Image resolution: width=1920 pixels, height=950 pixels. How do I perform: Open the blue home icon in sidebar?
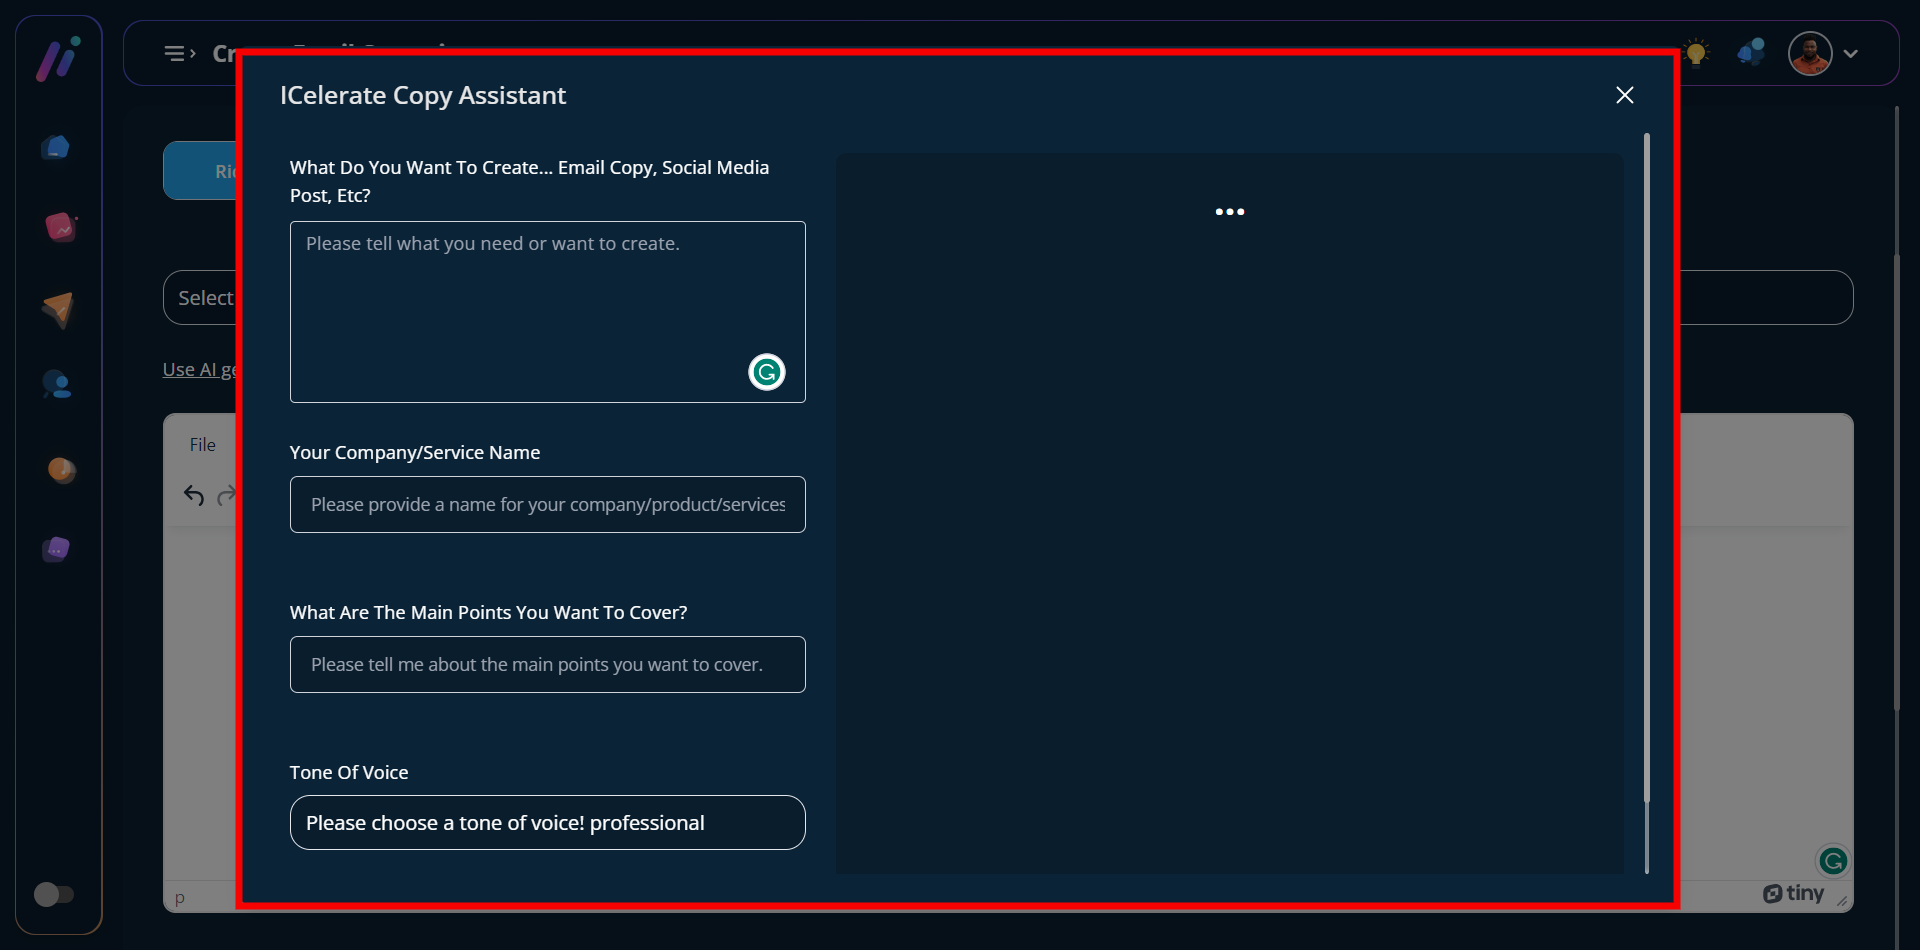(57, 148)
